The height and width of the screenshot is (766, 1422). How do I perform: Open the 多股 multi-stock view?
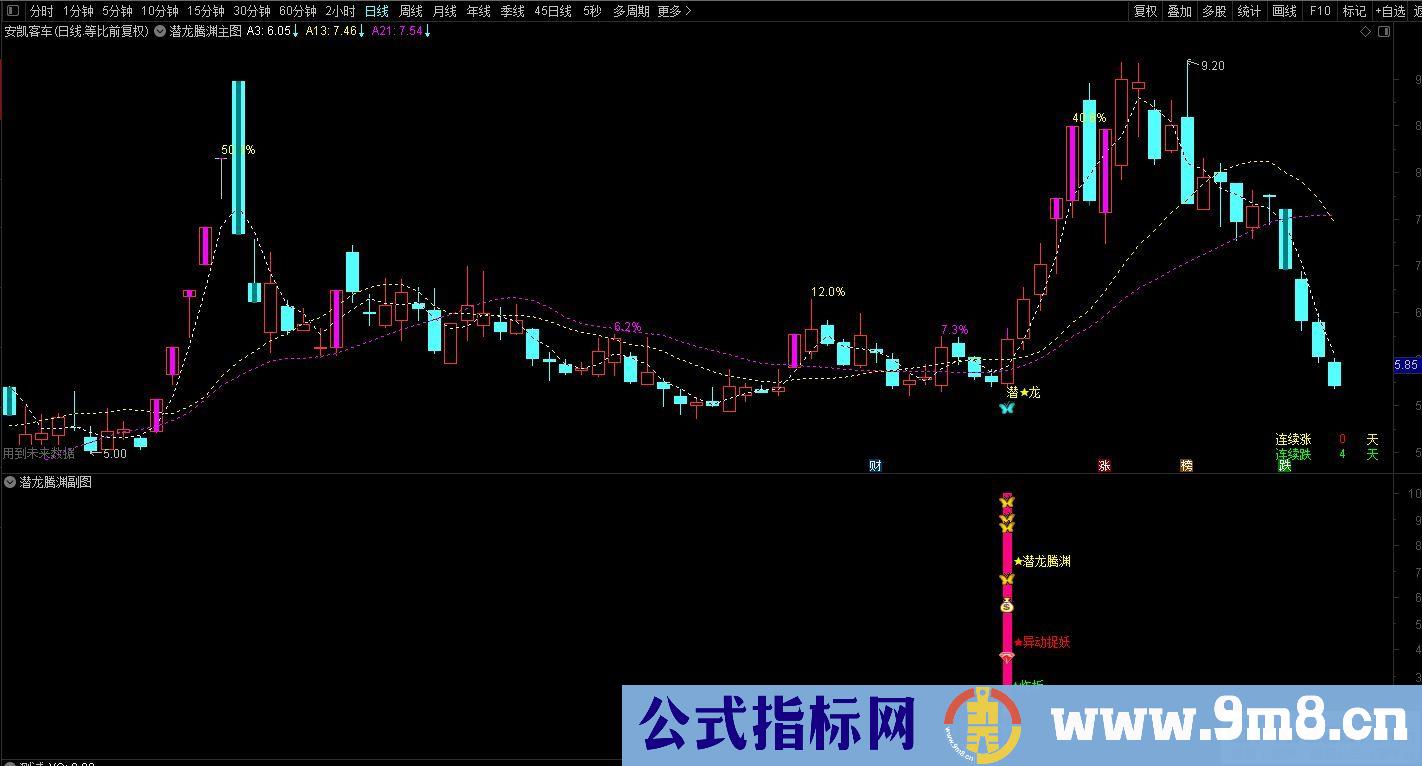click(1214, 11)
